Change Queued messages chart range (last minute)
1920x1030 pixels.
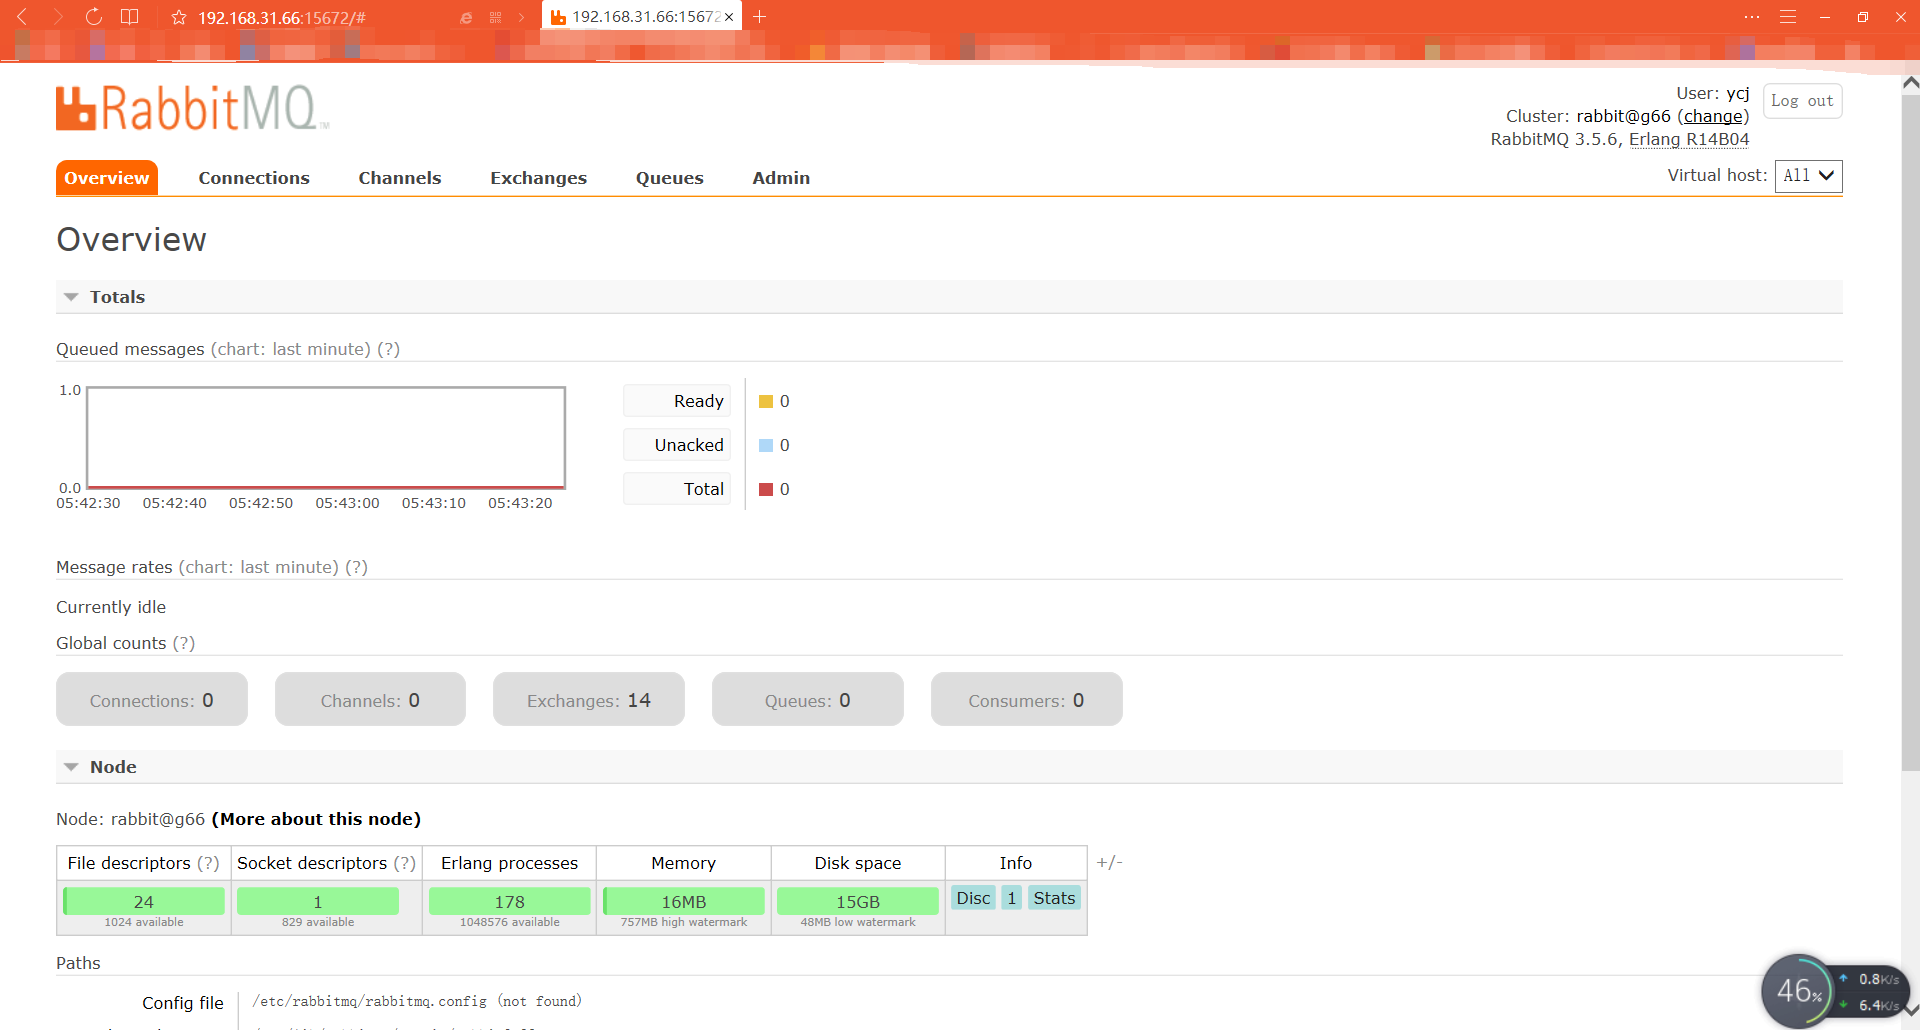[290, 349]
